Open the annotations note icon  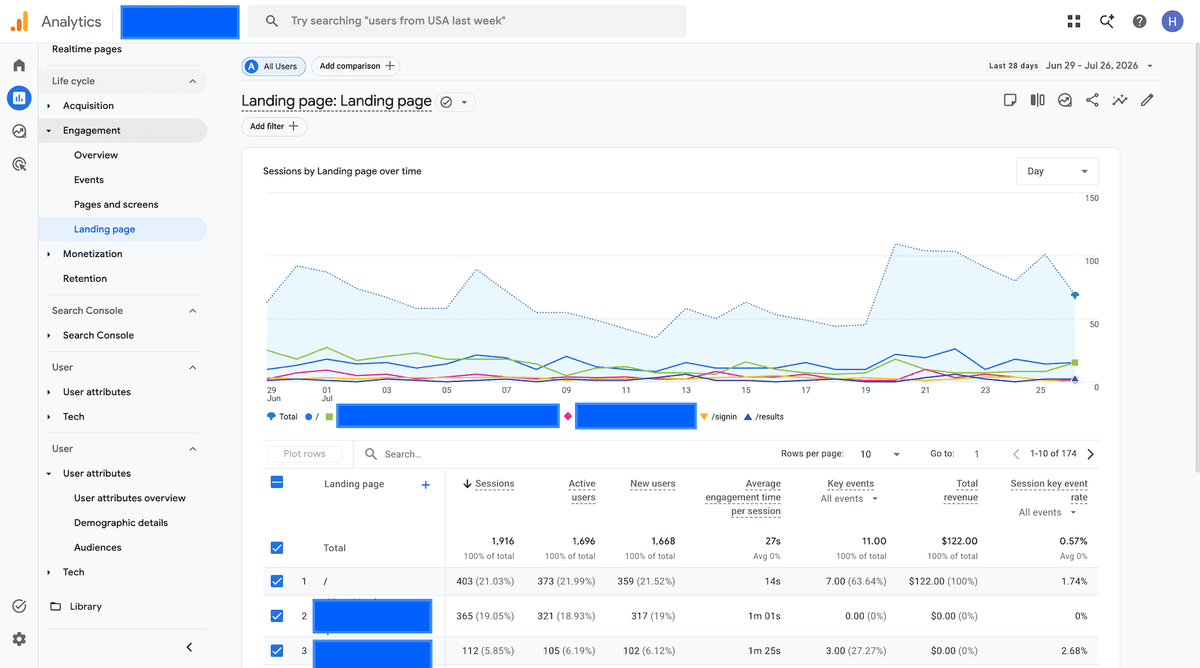coord(1010,100)
